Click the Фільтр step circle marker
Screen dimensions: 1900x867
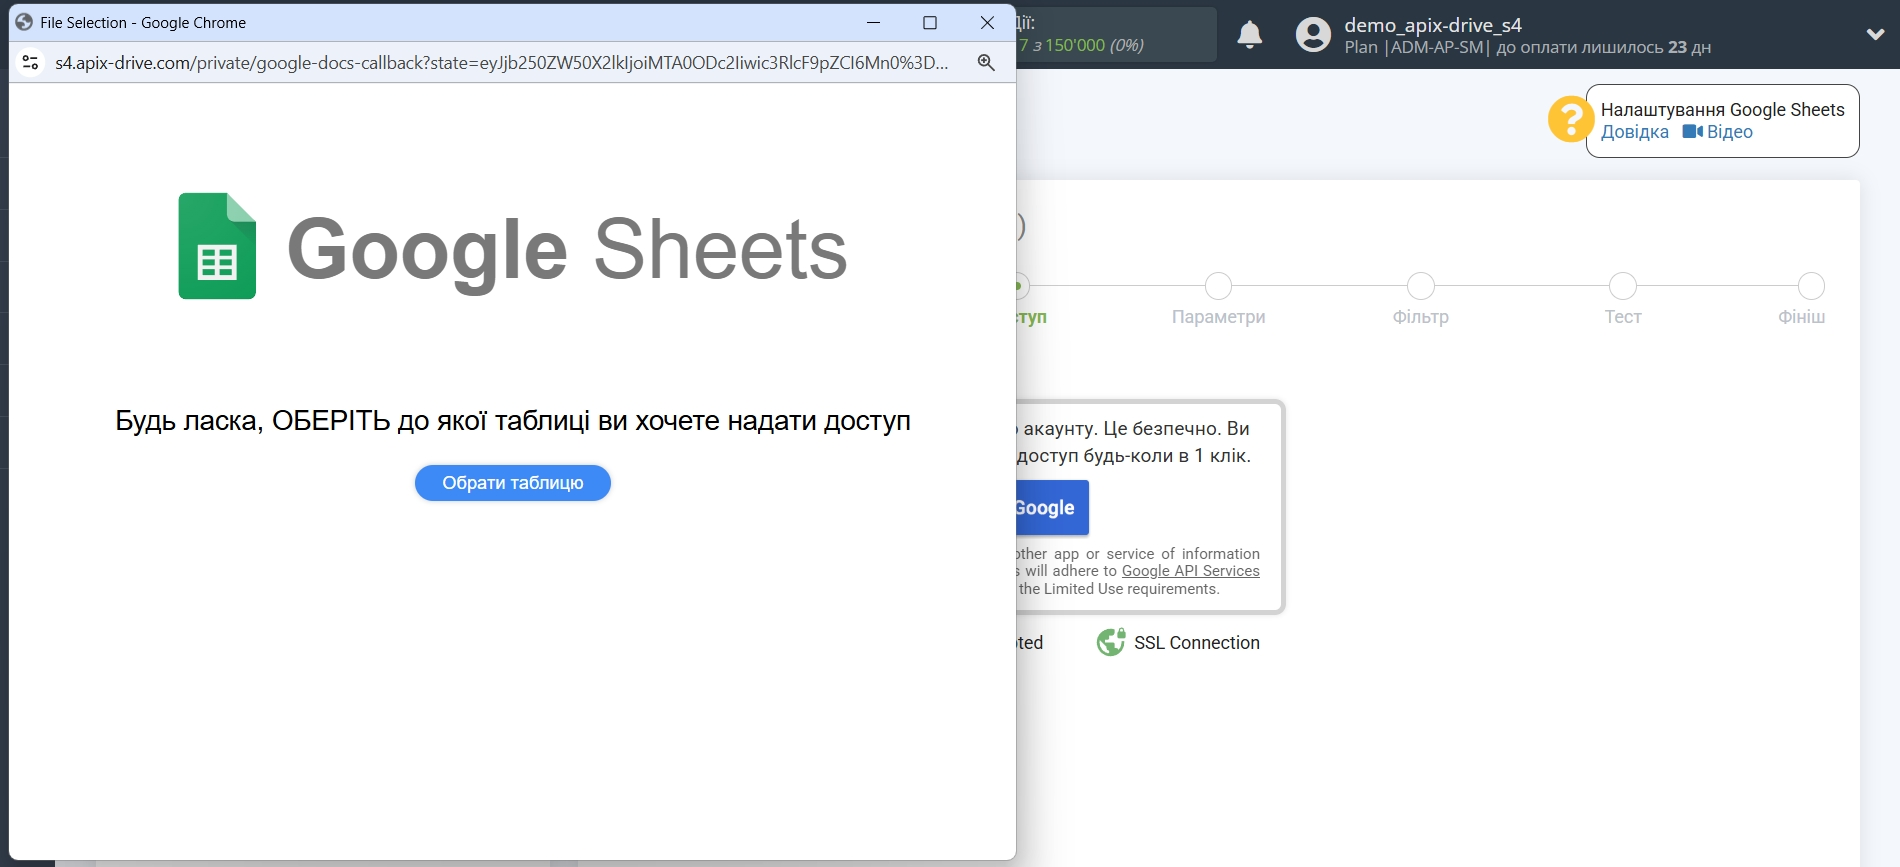click(1420, 286)
